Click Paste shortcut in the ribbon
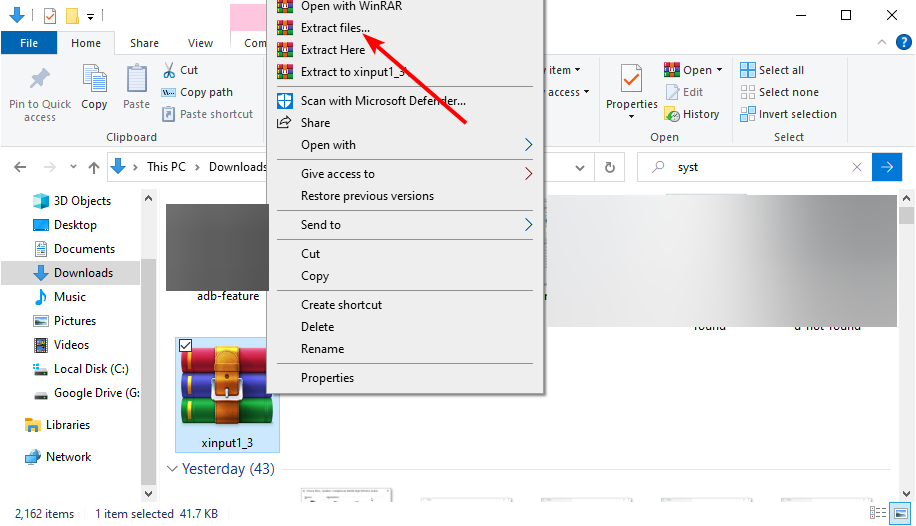Screen dimensions: 916x526 coord(208,114)
